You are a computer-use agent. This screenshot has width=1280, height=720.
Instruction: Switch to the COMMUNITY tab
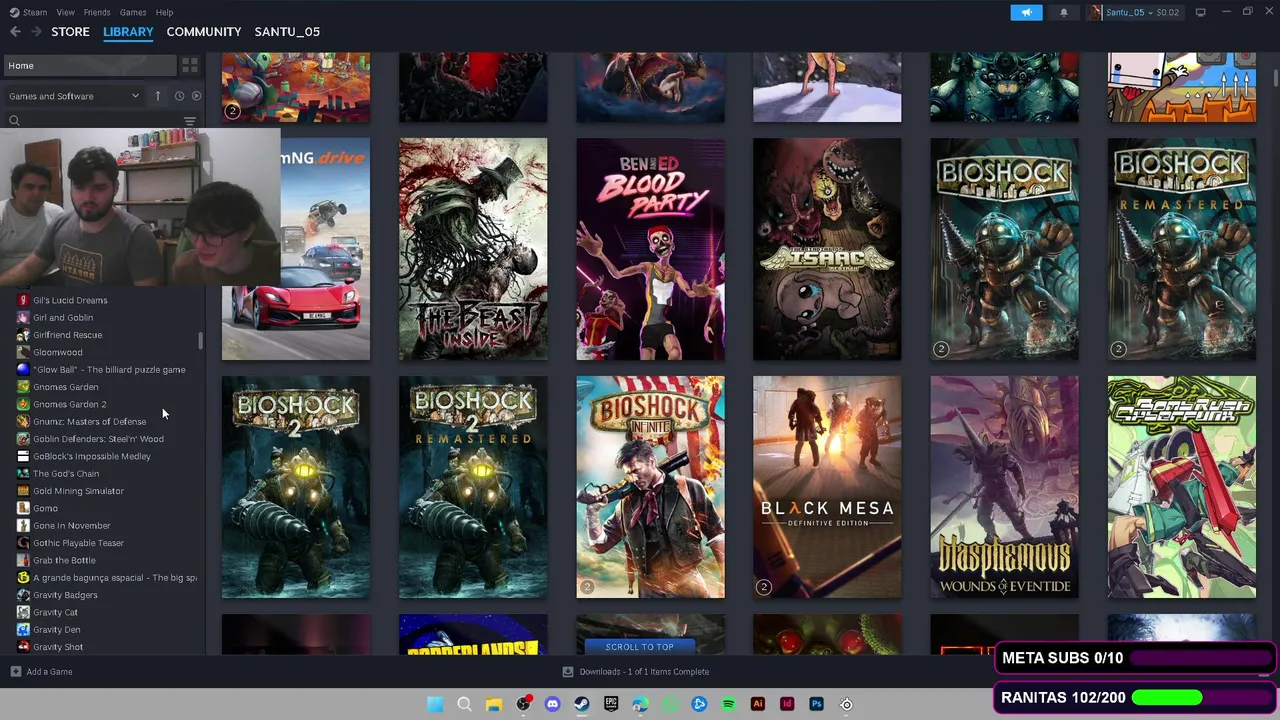pyautogui.click(x=204, y=32)
